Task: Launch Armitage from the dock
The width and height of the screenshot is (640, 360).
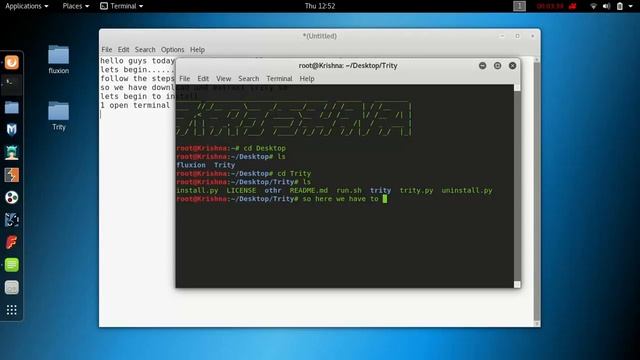Action: (11, 152)
